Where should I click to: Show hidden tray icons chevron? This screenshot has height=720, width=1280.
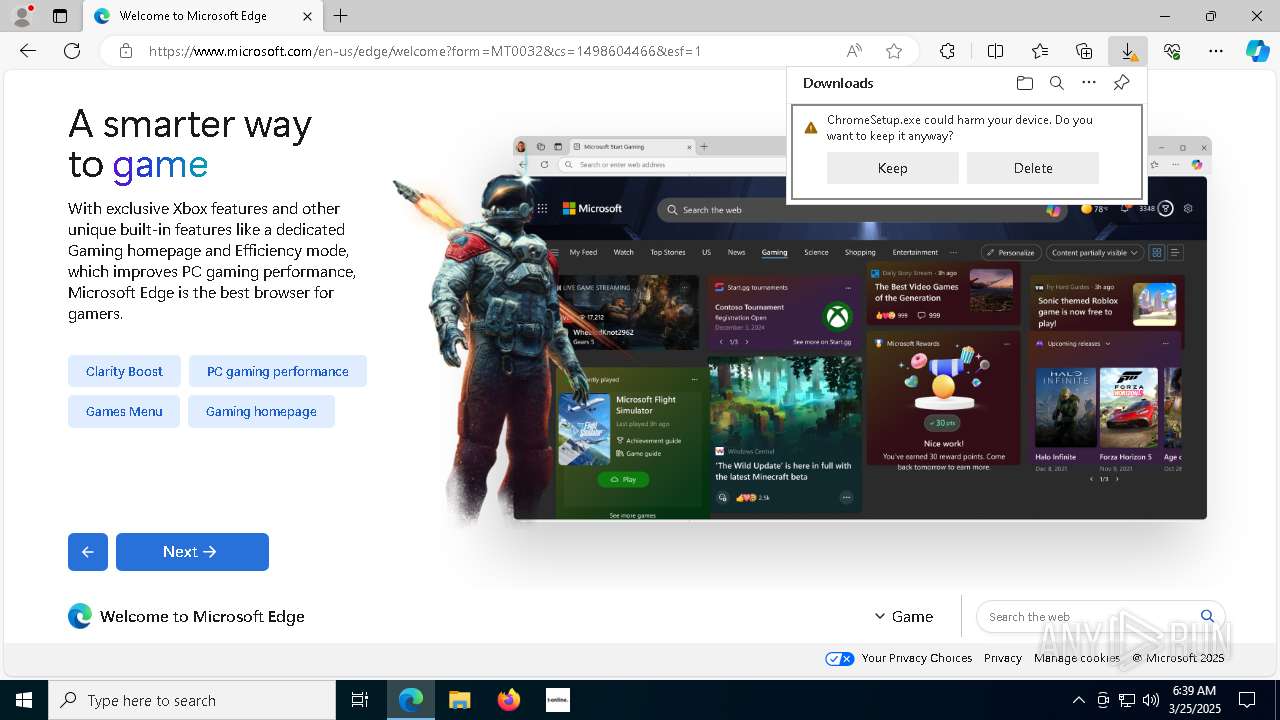pyautogui.click(x=1078, y=700)
